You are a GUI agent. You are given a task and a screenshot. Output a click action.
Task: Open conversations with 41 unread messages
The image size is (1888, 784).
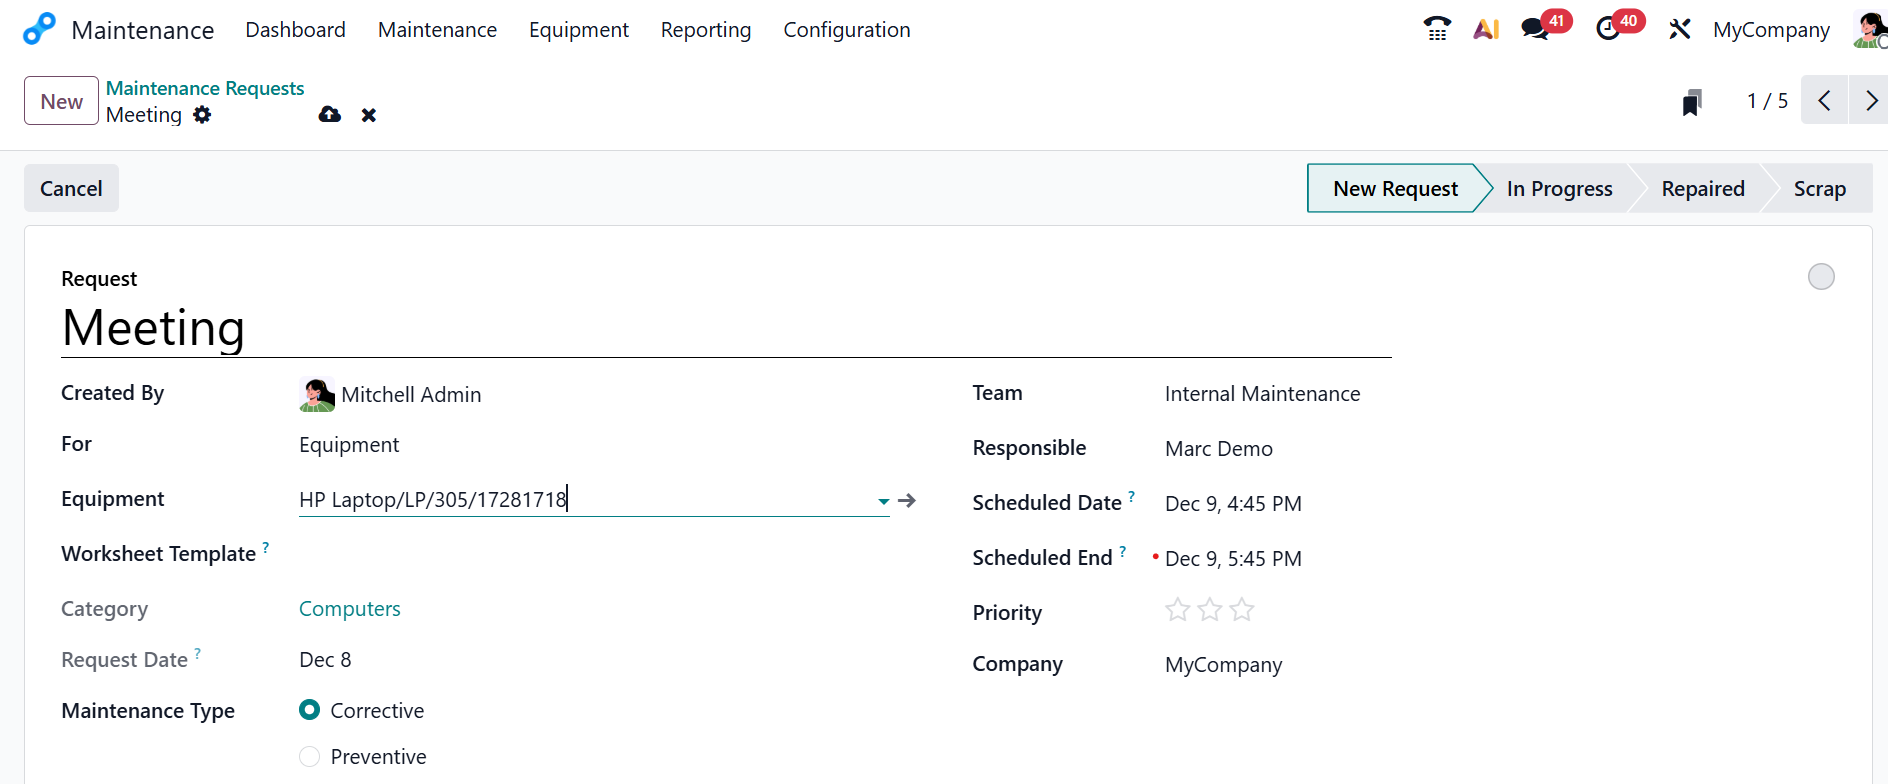1535,29
